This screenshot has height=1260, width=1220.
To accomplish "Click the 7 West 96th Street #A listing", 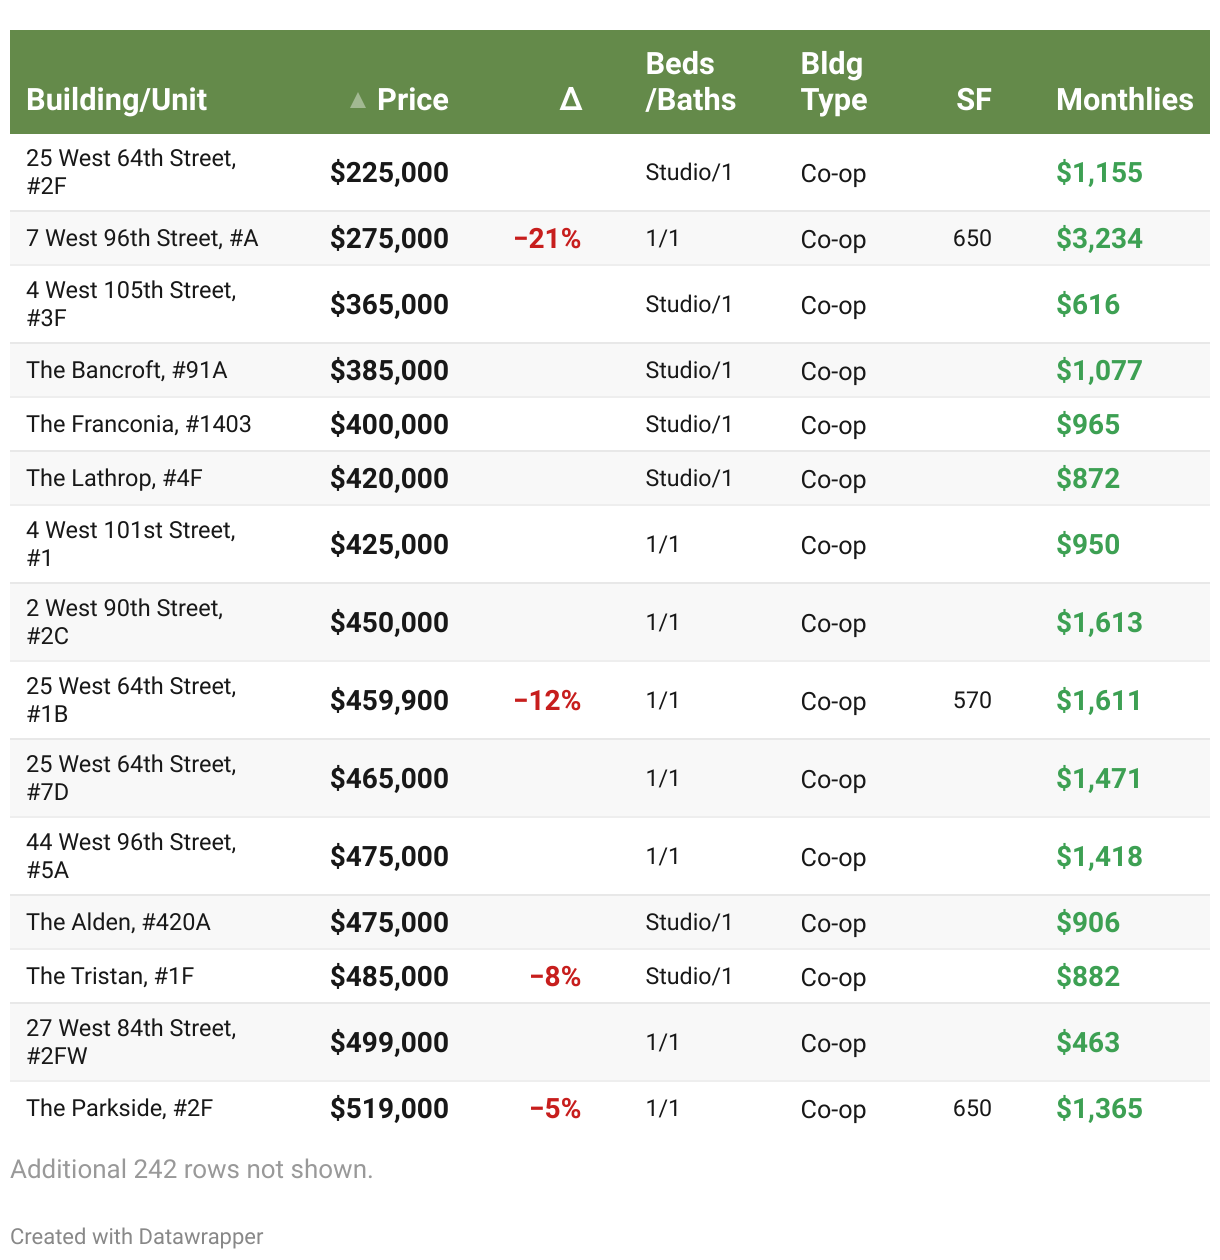I will (142, 238).
